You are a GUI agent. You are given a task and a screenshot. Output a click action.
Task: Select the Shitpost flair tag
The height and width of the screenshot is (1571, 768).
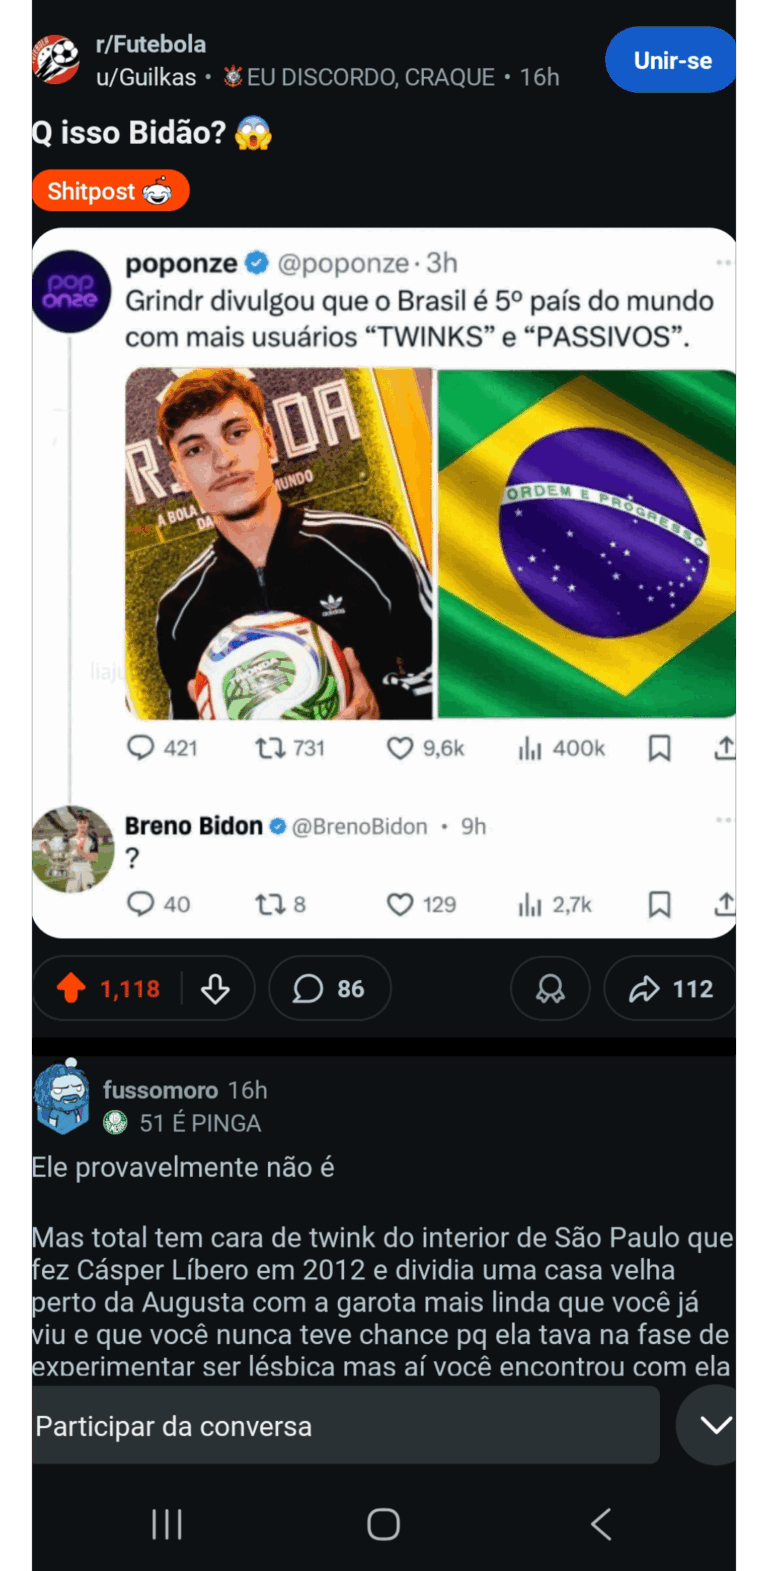pos(110,191)
